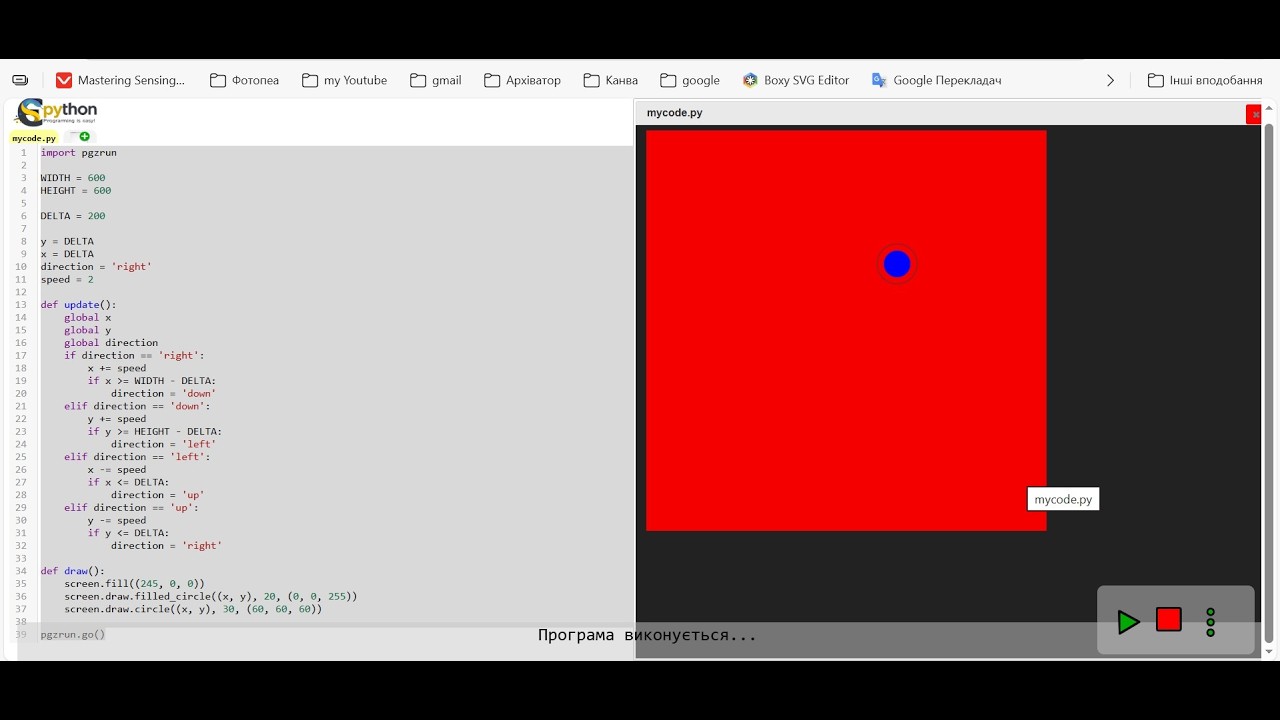Expand the bookmarks overflow chevron
The image size is (1280, 720).
click(x=1110, y=80)
